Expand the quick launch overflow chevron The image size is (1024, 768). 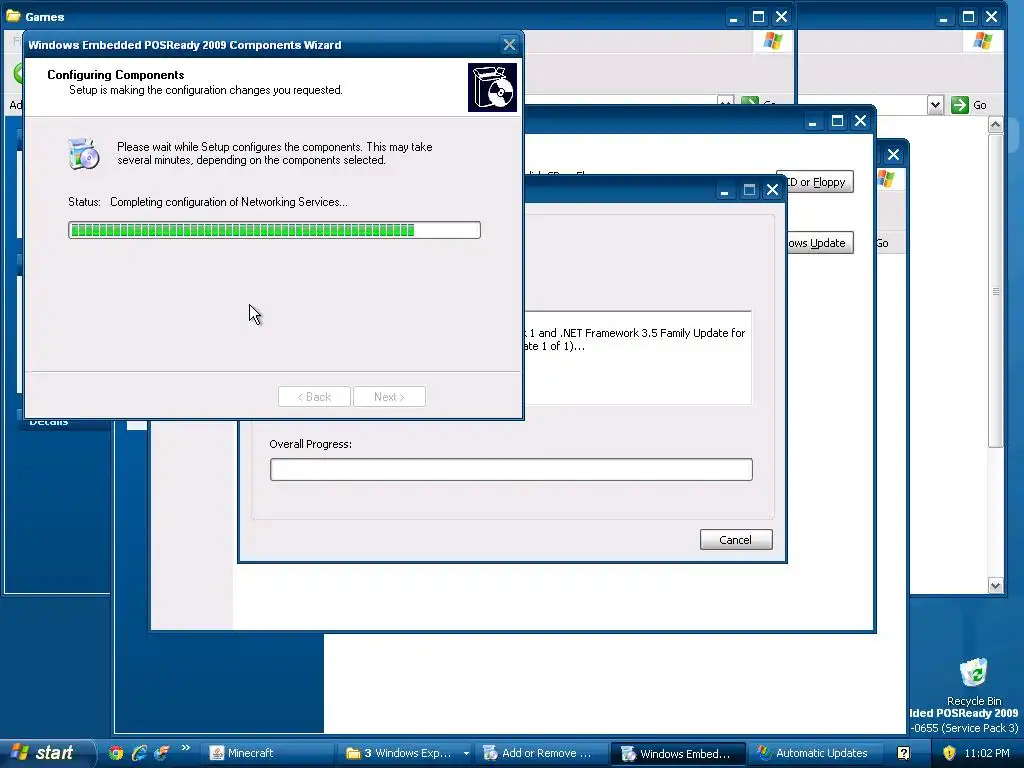[x=185, y=748]
